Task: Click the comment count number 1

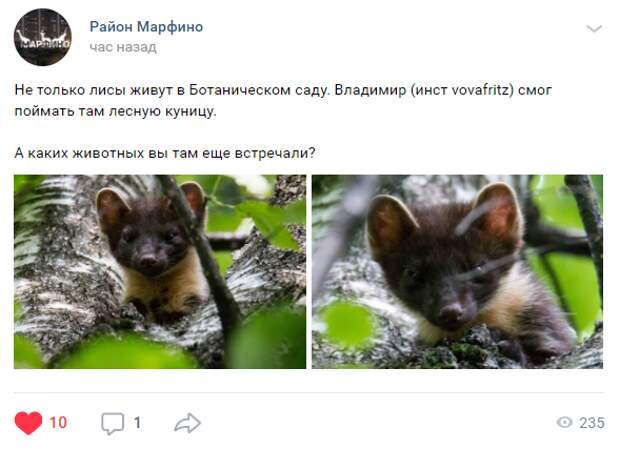Action: 137,423
